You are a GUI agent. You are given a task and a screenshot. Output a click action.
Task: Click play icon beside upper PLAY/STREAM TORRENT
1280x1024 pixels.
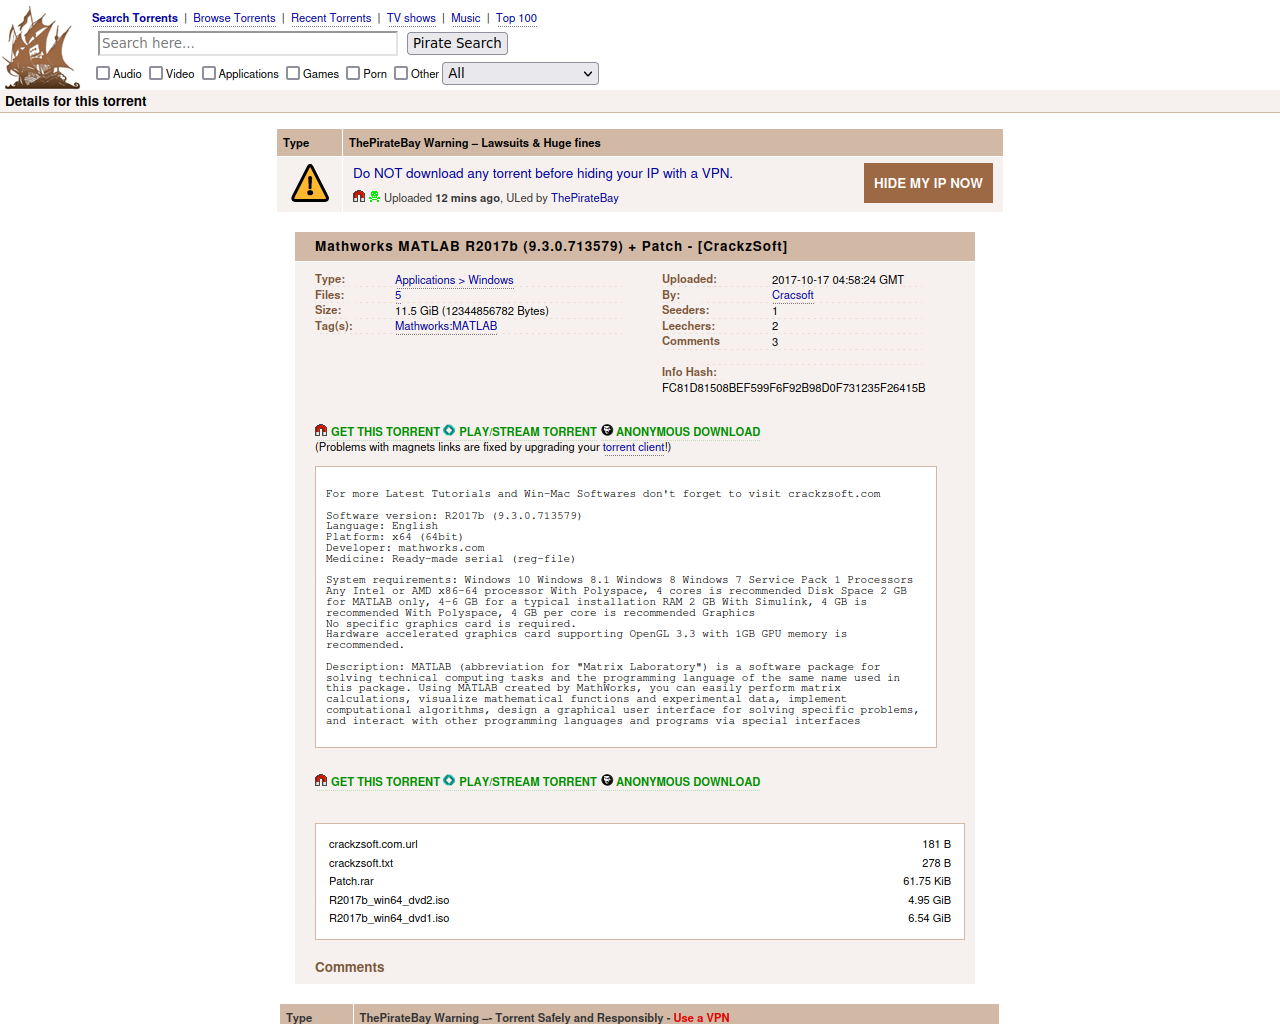coord(449,431)
